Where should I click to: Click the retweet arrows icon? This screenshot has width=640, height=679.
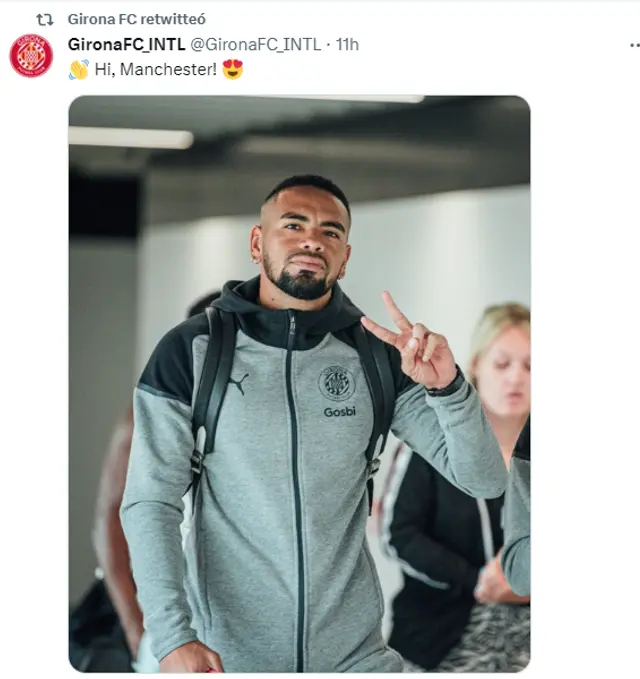pyautogui.click(x=45, y=19)
